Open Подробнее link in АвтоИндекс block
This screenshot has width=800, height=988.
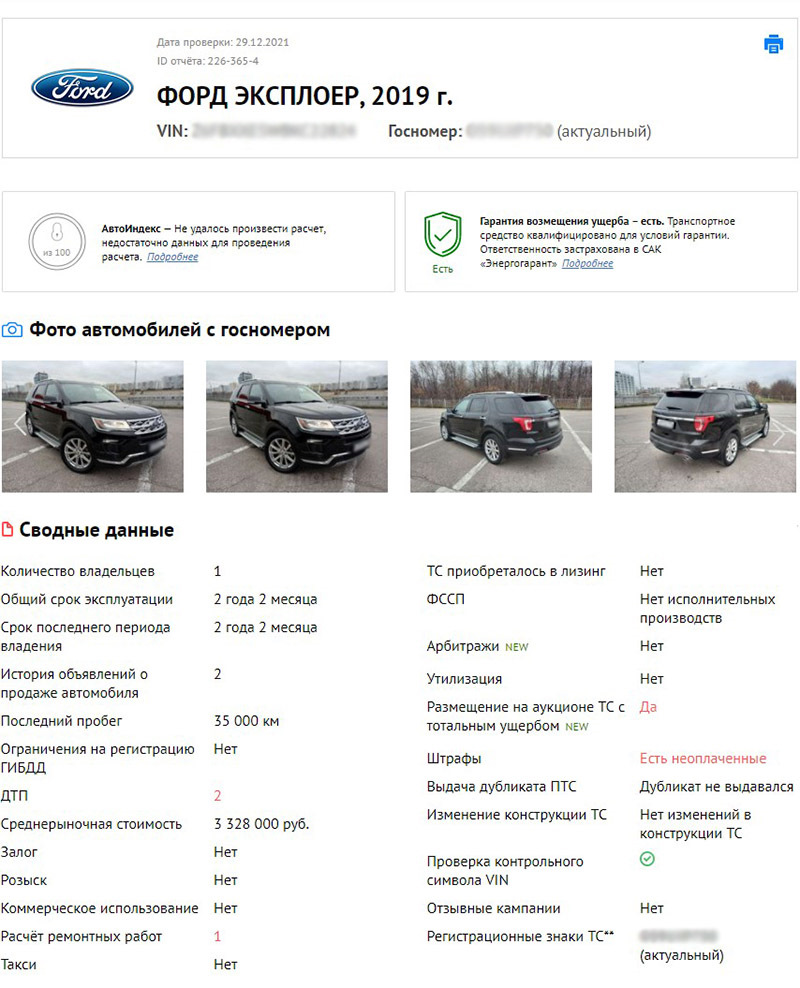172,256
